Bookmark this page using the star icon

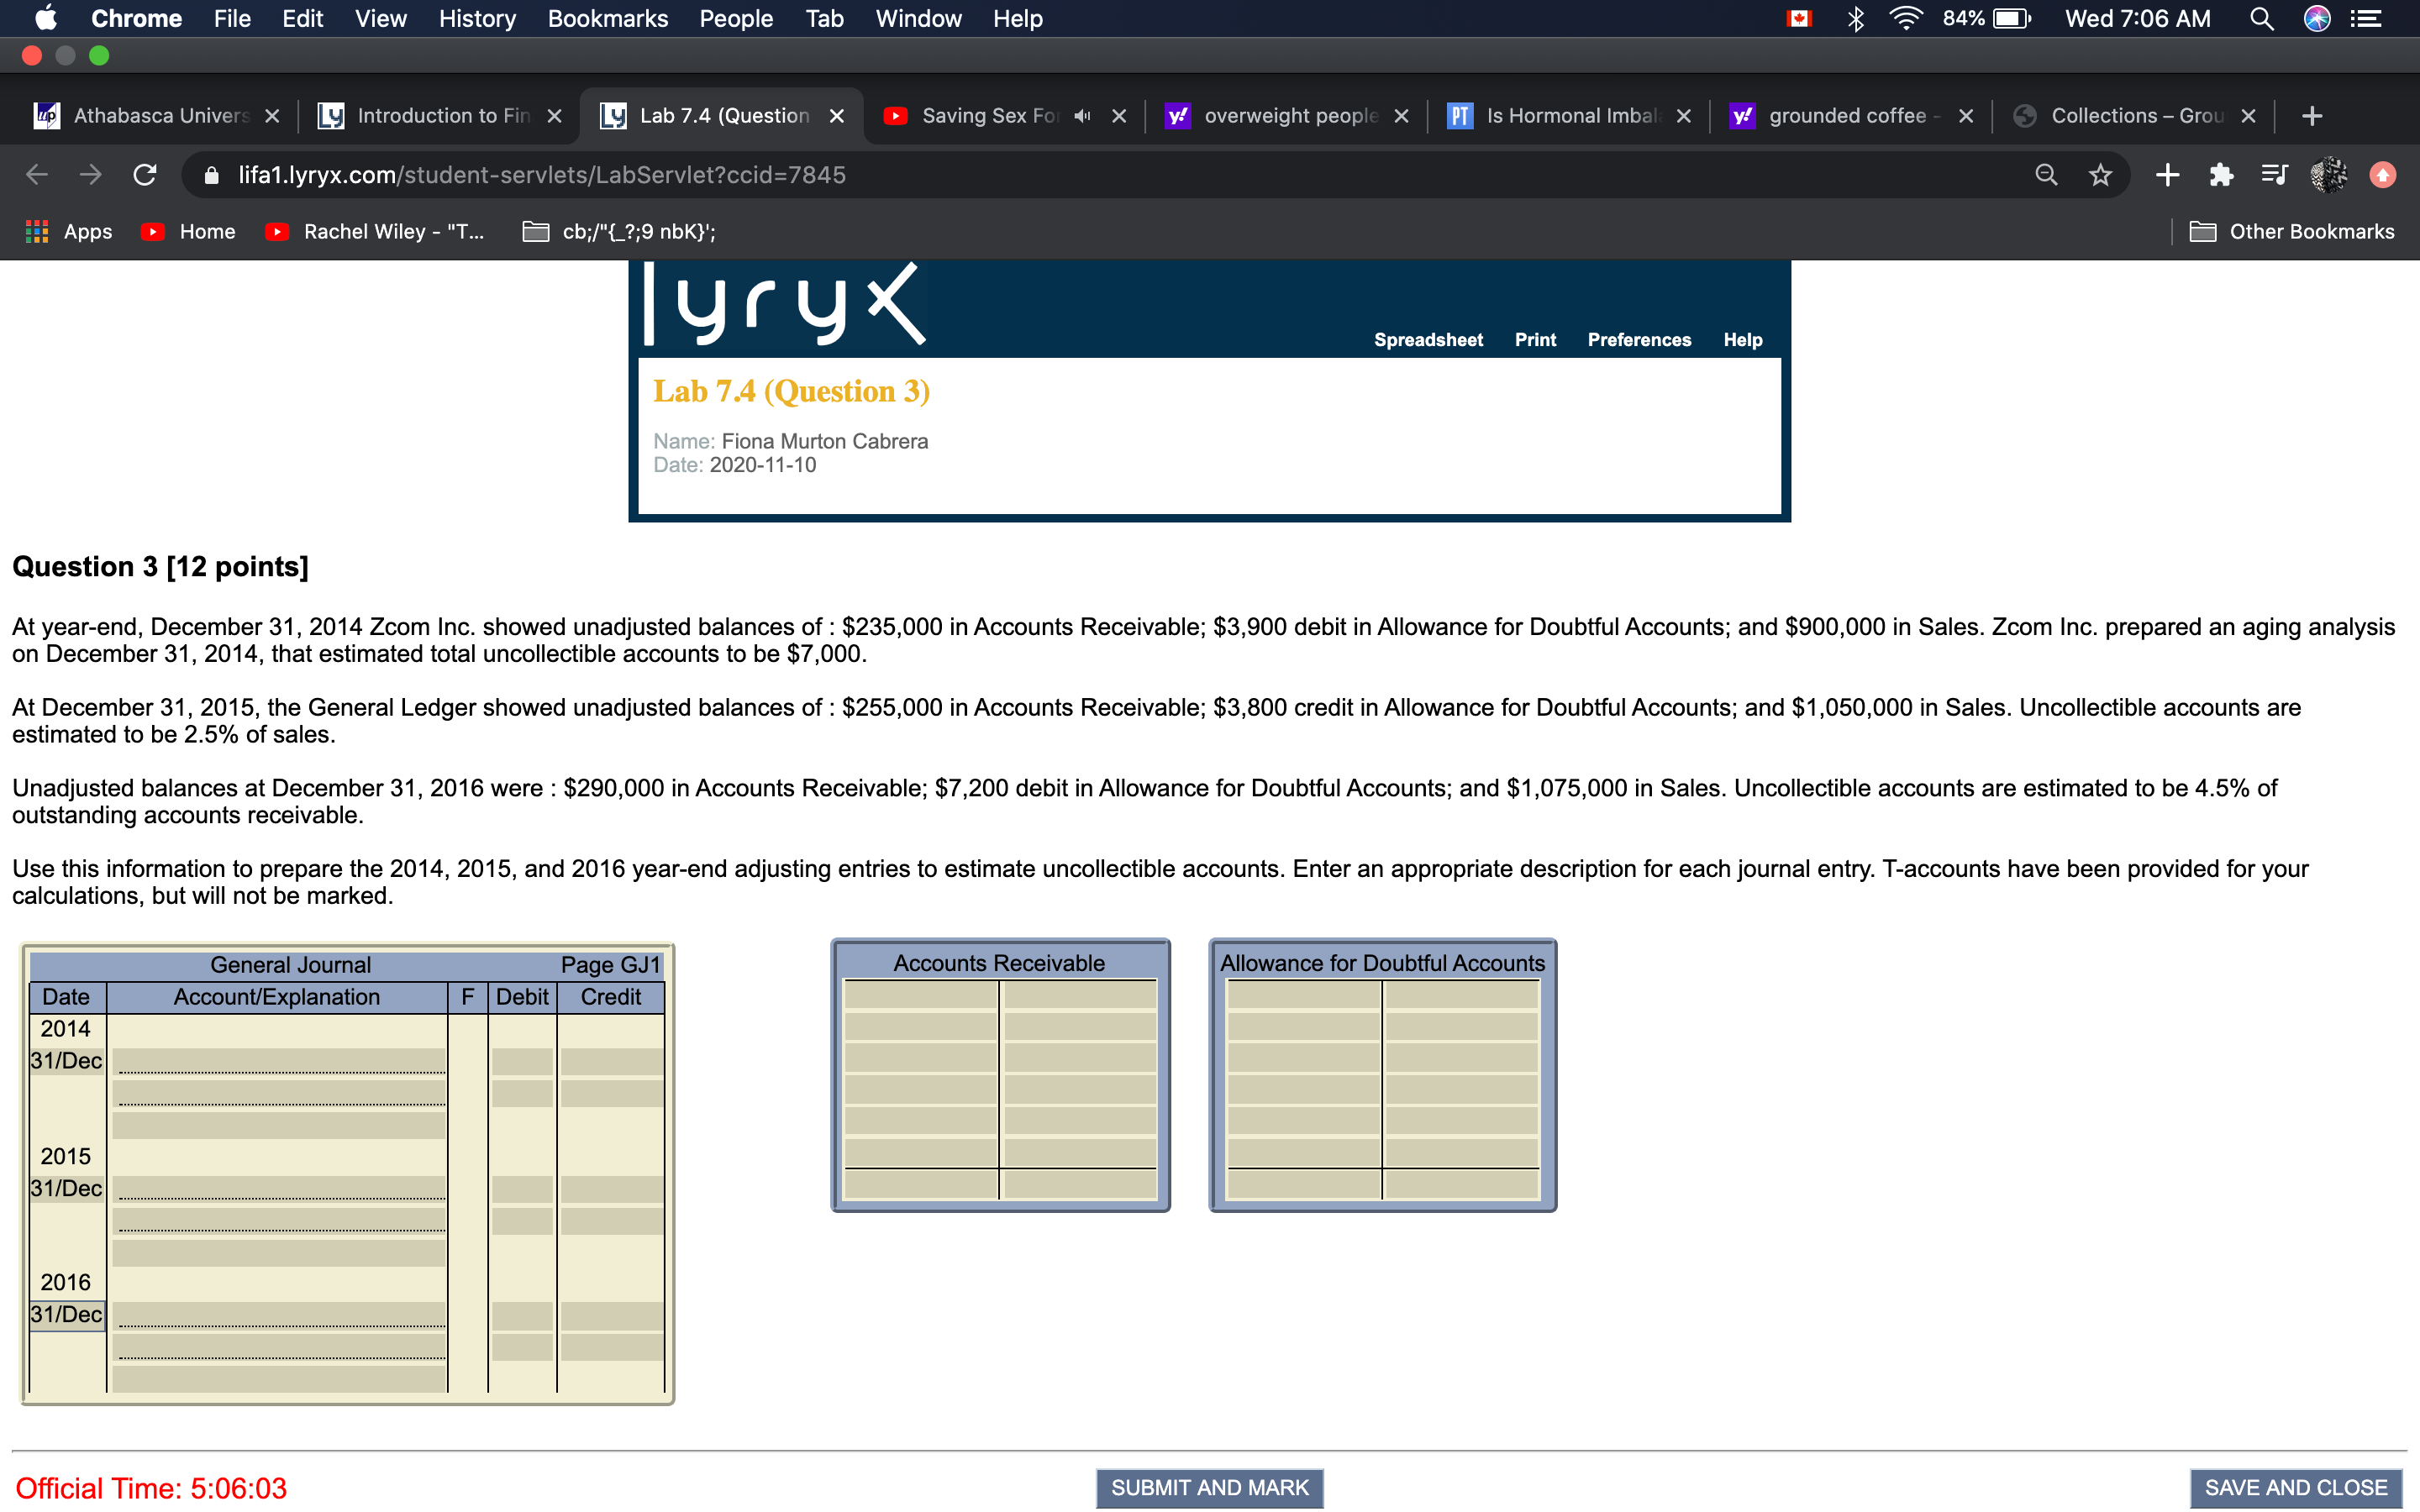click(x=2100, y=175)
